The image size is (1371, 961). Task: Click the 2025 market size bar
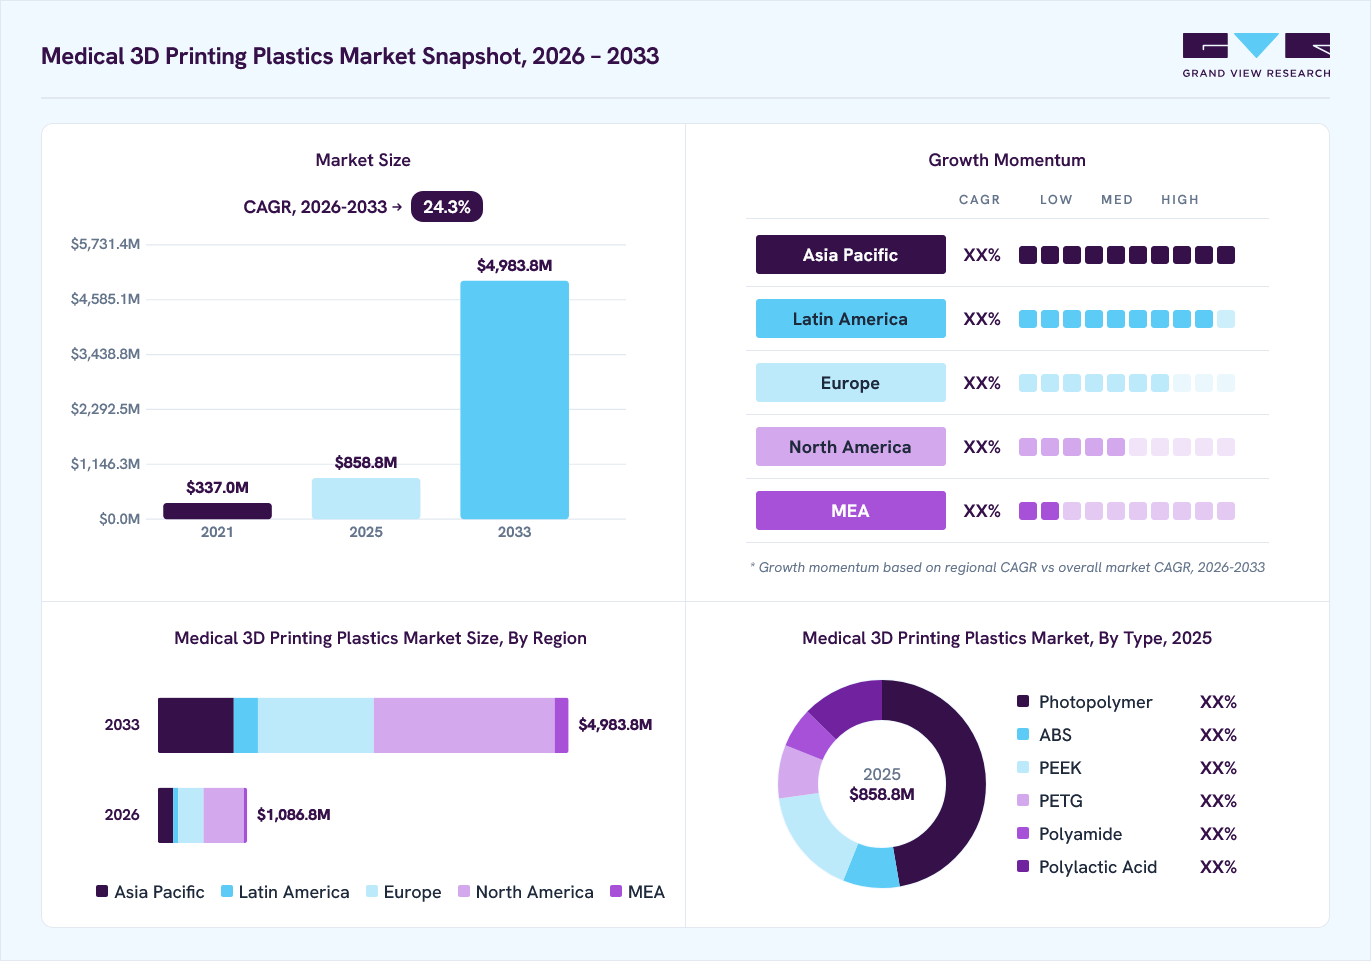point(366,498)
